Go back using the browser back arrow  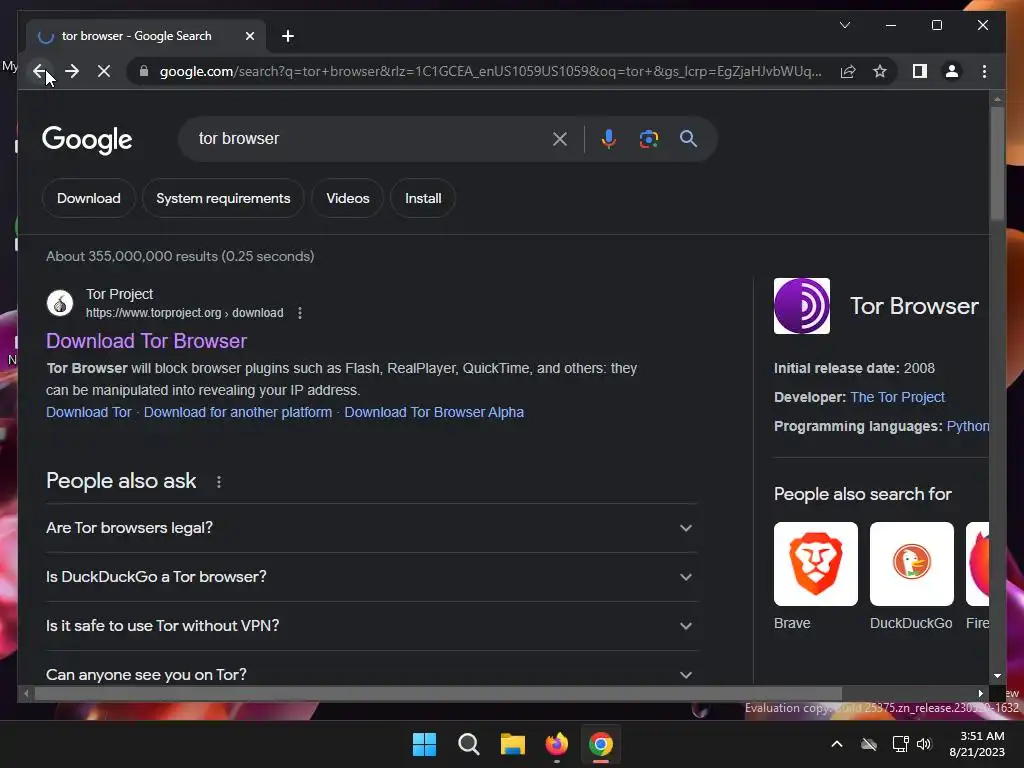pyautogui.click(x=40, y=71)
